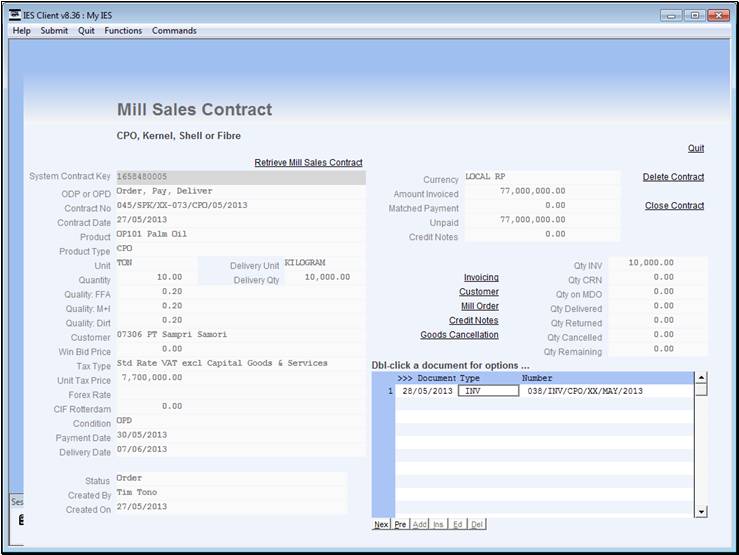
Task: Click the Unit Tax Price 7,700,000.00 field
Action: point(240,378)
